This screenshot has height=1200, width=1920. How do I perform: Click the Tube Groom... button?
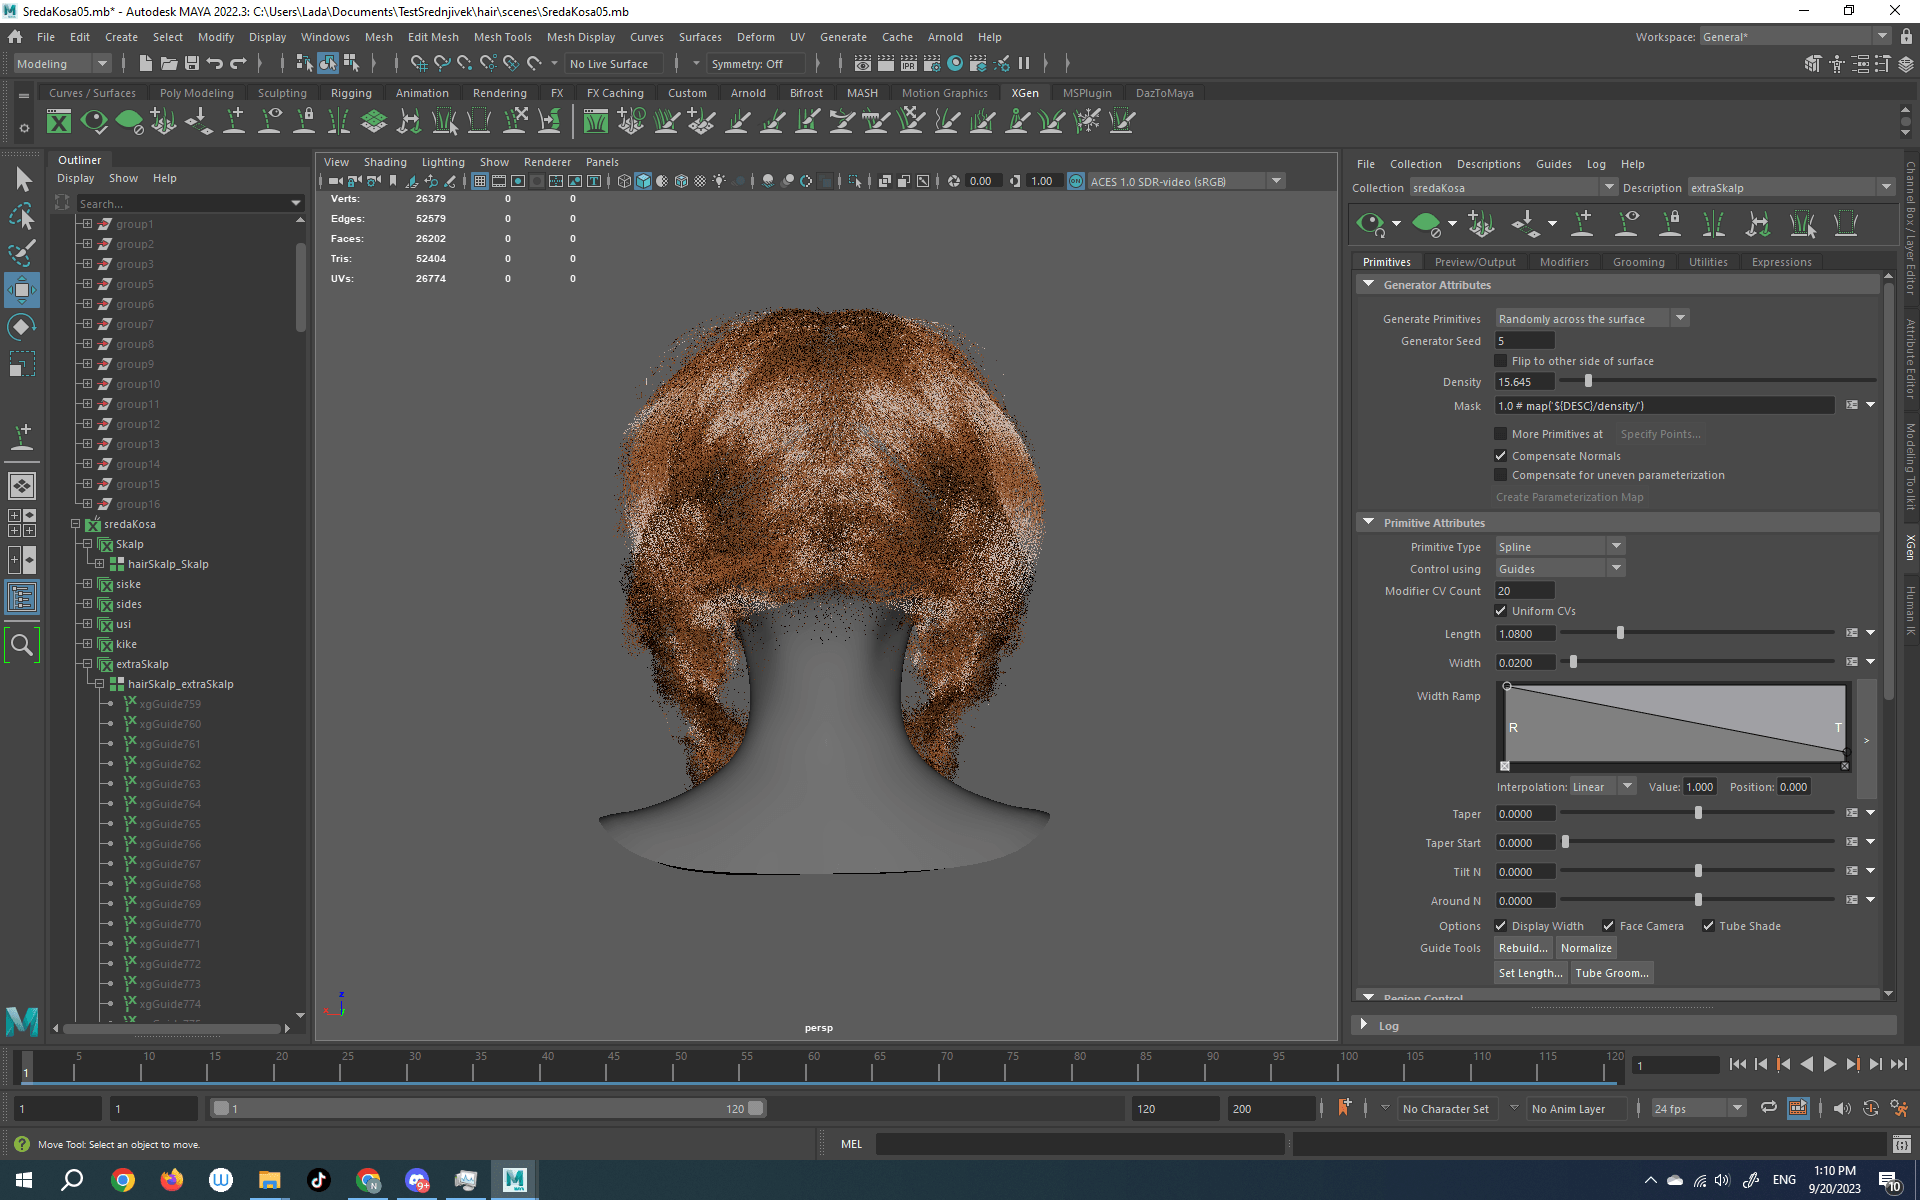click(x=1611, y=973)
